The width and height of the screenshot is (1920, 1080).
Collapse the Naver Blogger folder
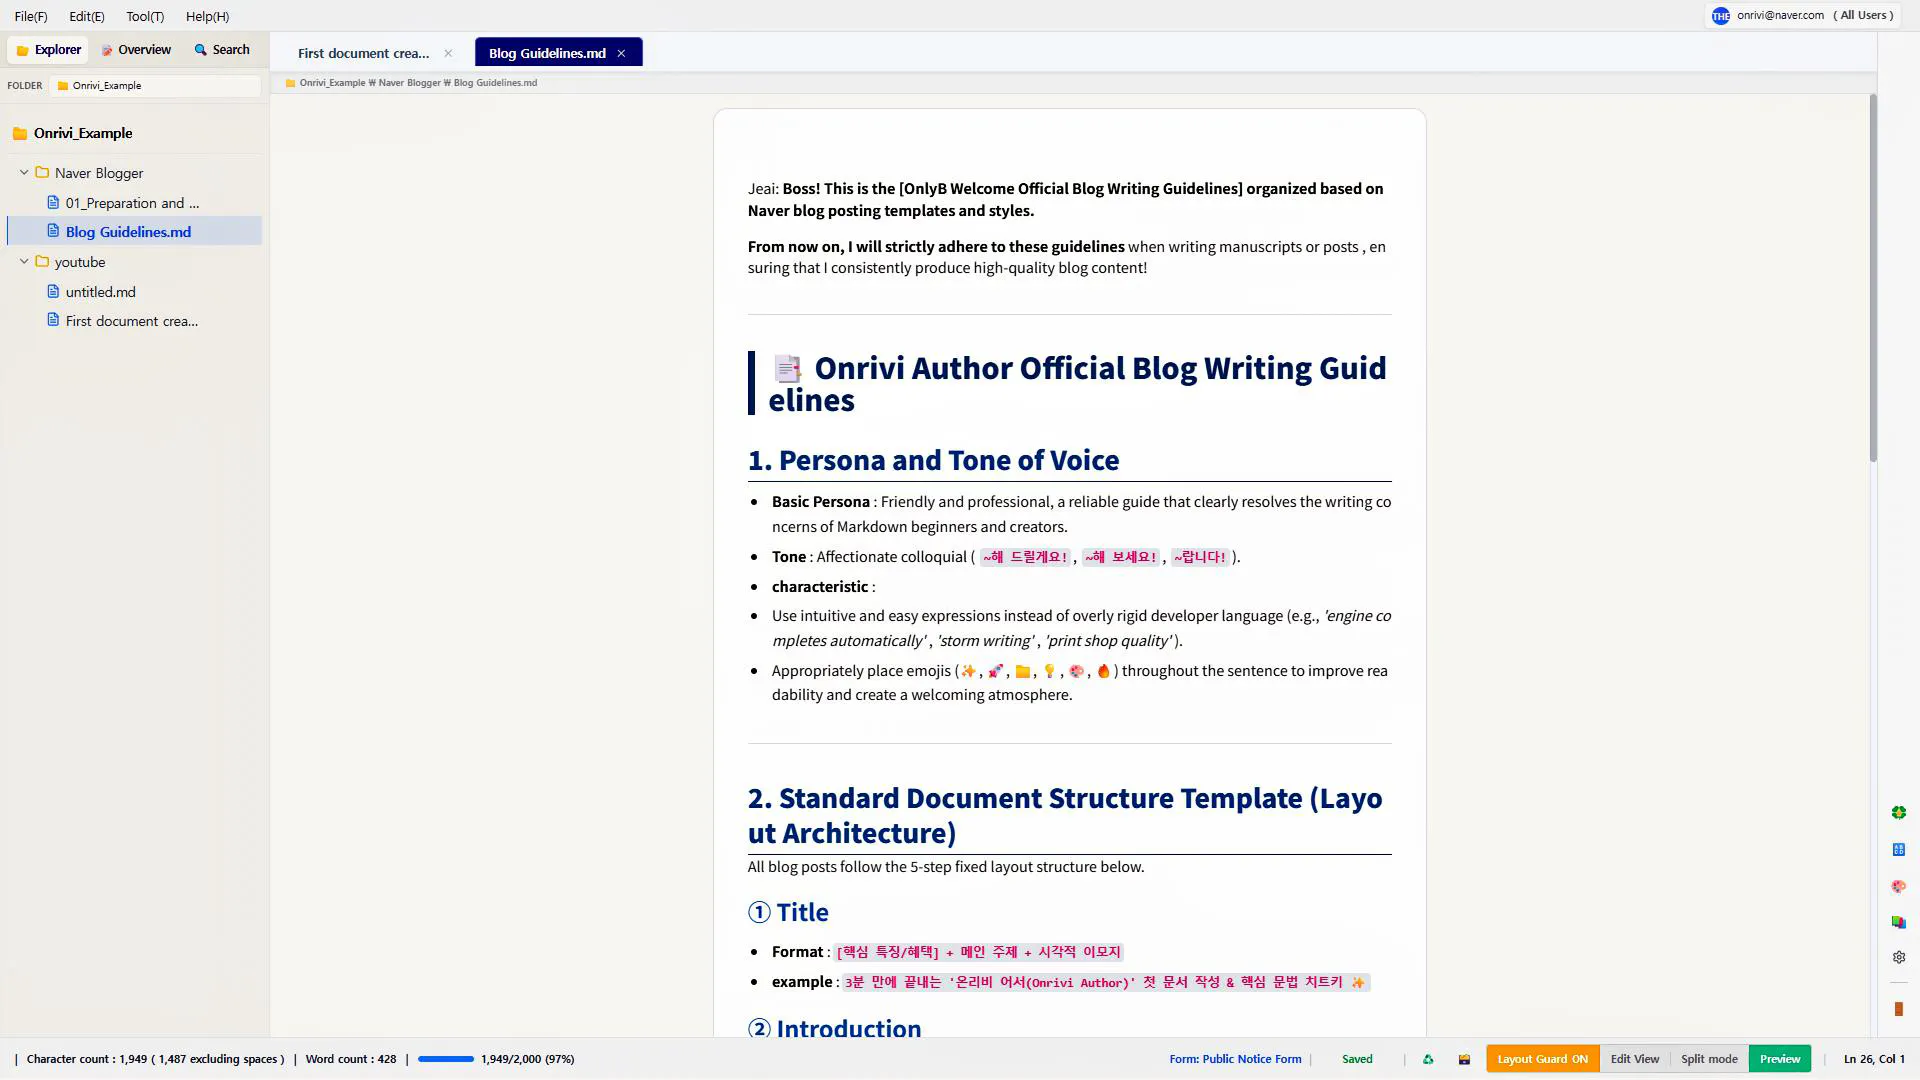24,173
